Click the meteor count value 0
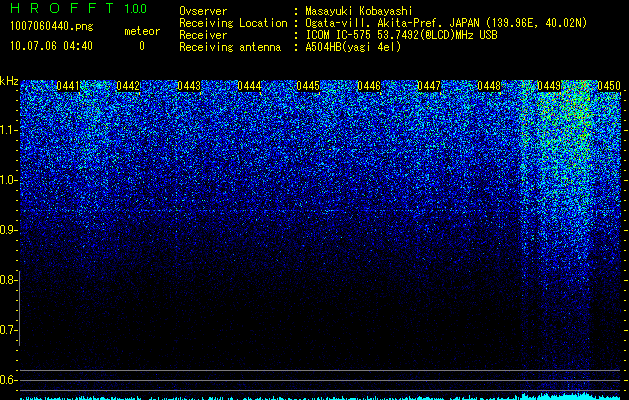 pos(142,46)
